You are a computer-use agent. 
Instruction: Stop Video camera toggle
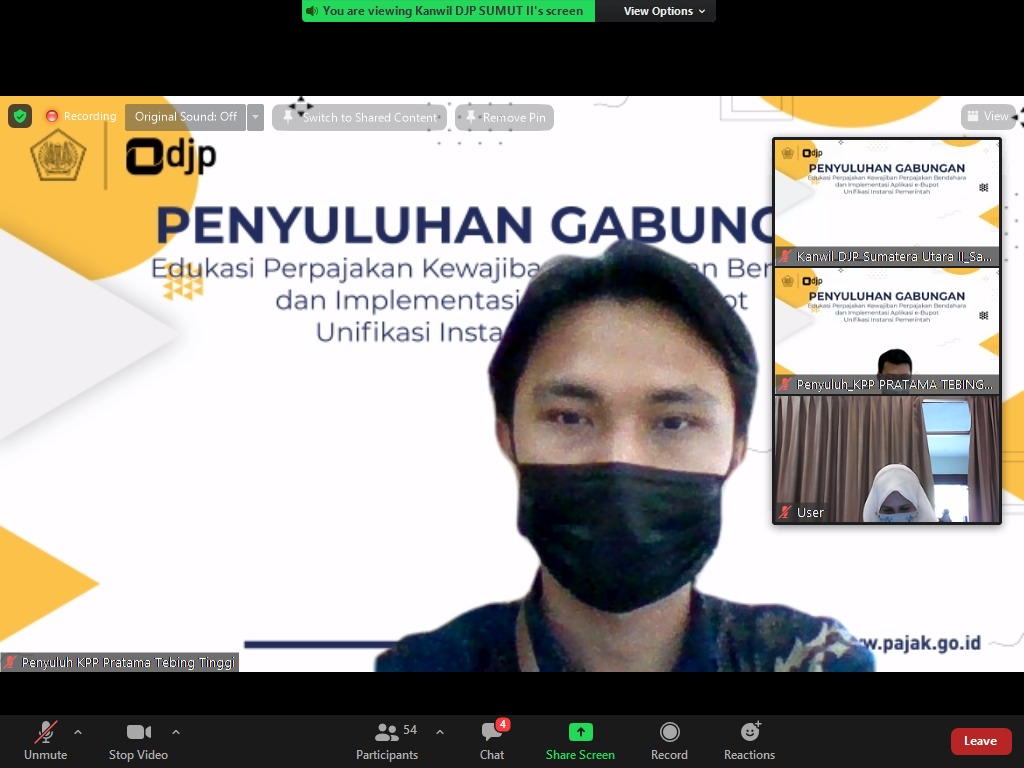pyautogui.click(x=138, y=740)
